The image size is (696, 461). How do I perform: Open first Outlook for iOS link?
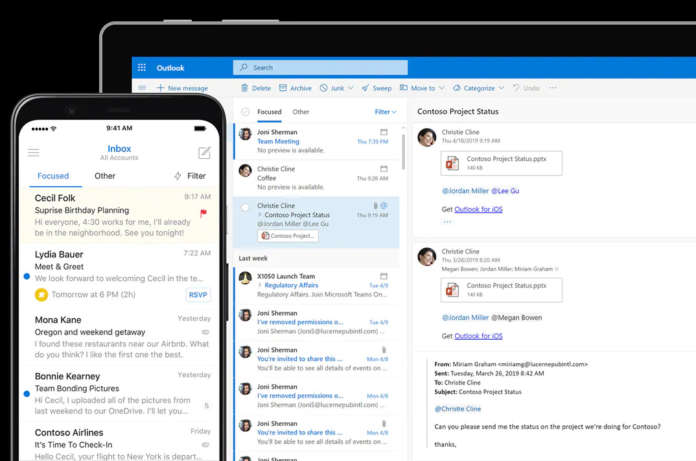click(x=478, y=209)
